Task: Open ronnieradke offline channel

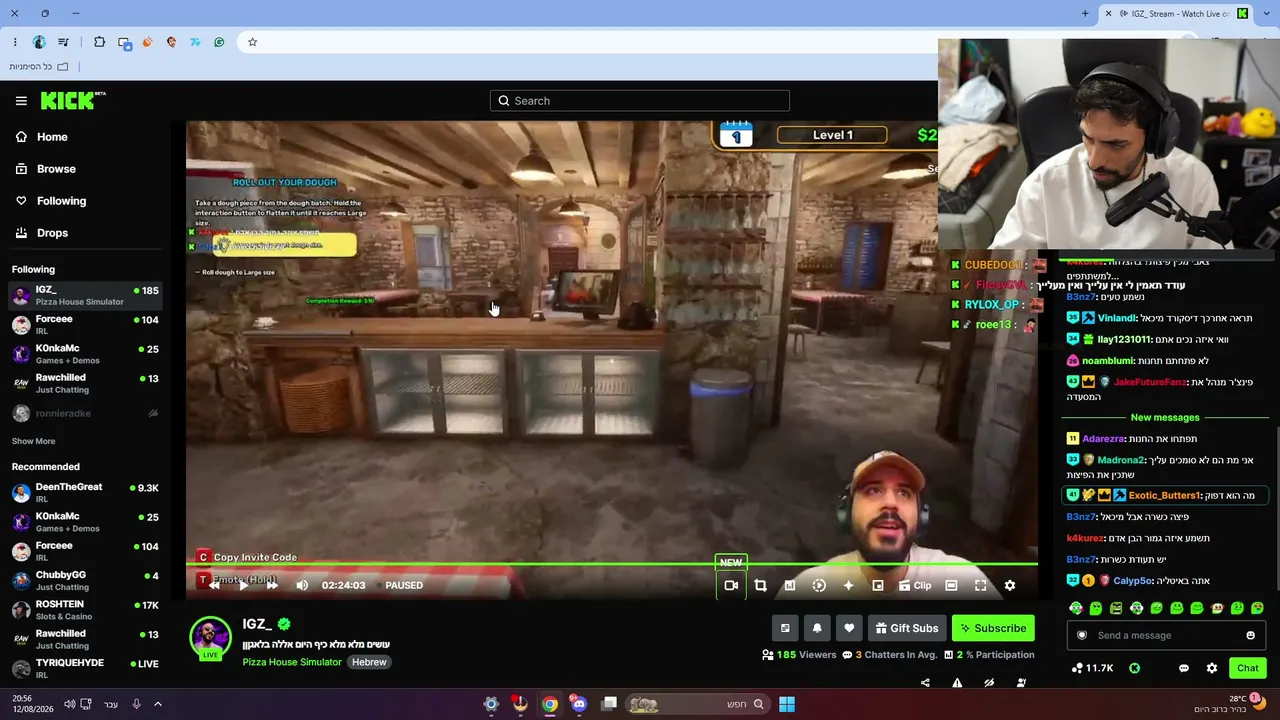Action: click(86, 413)
